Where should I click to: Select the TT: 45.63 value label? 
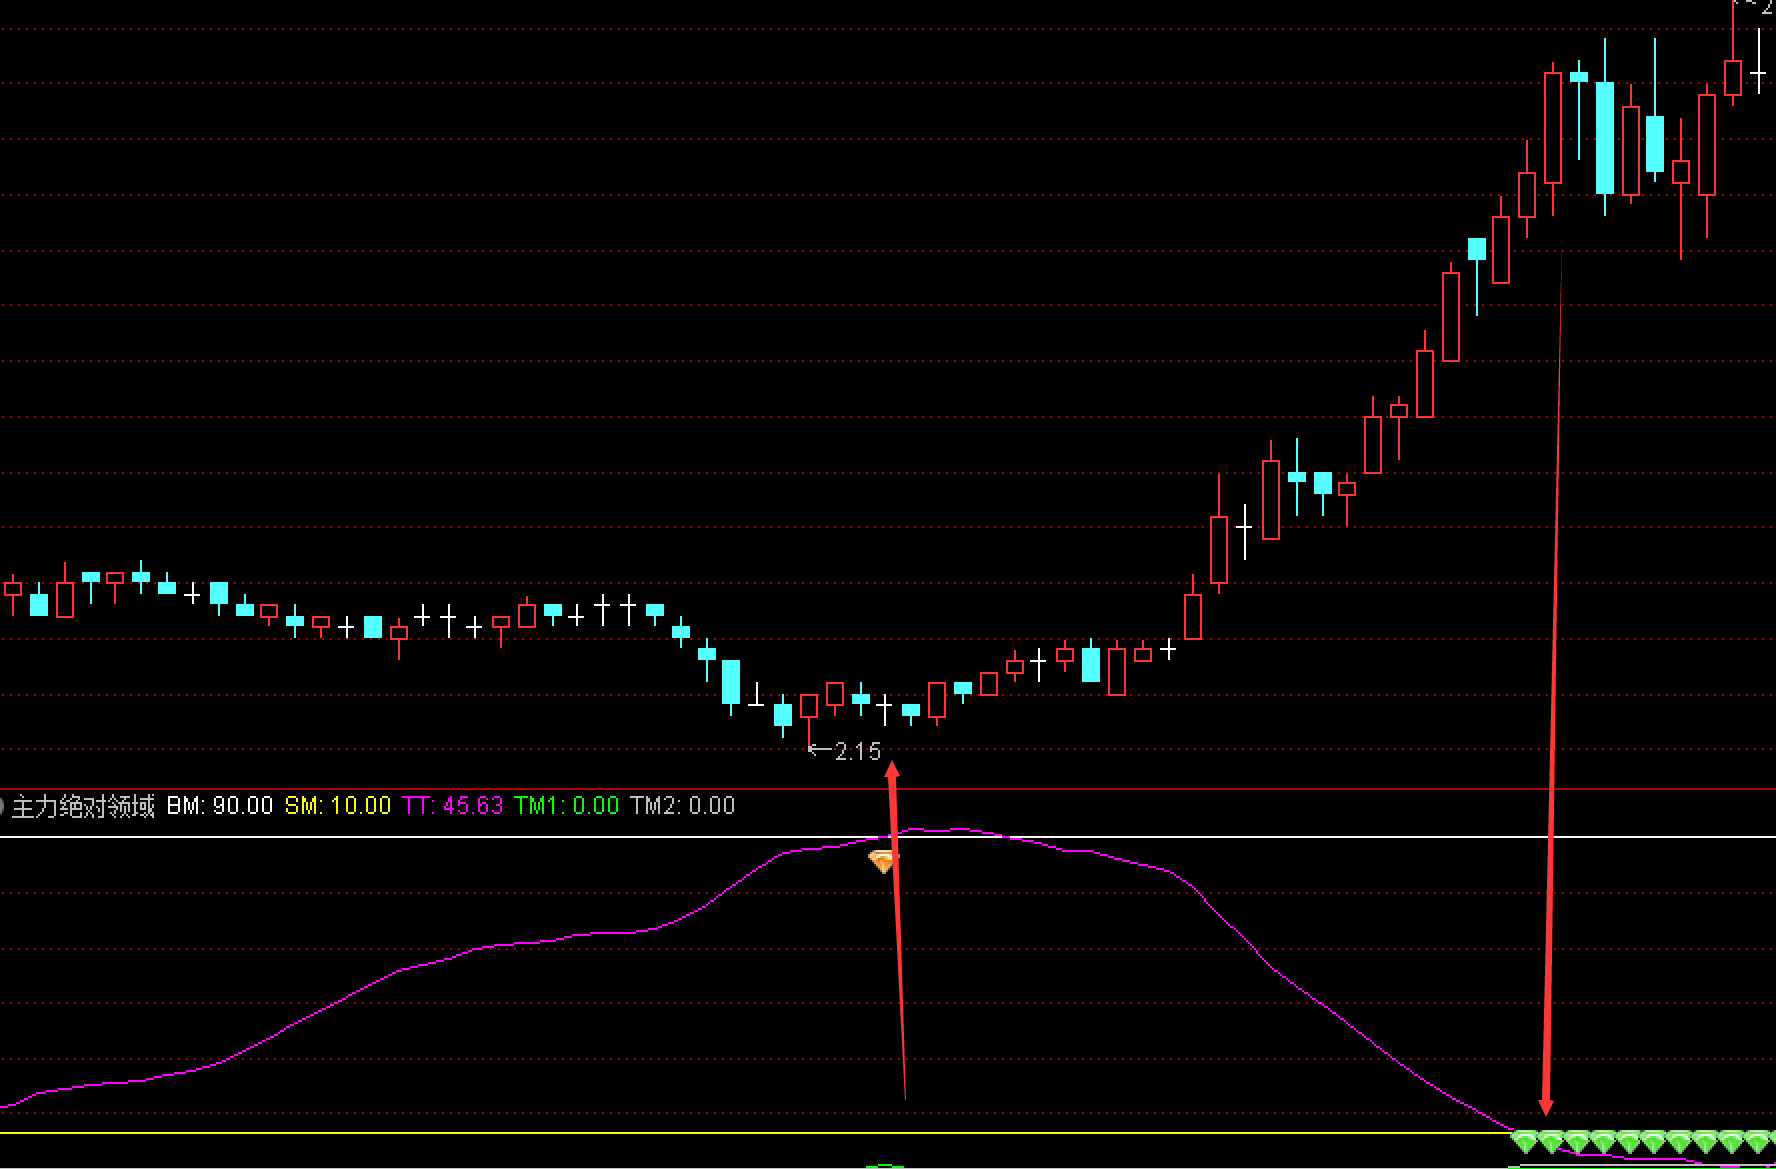click(452, 806)
